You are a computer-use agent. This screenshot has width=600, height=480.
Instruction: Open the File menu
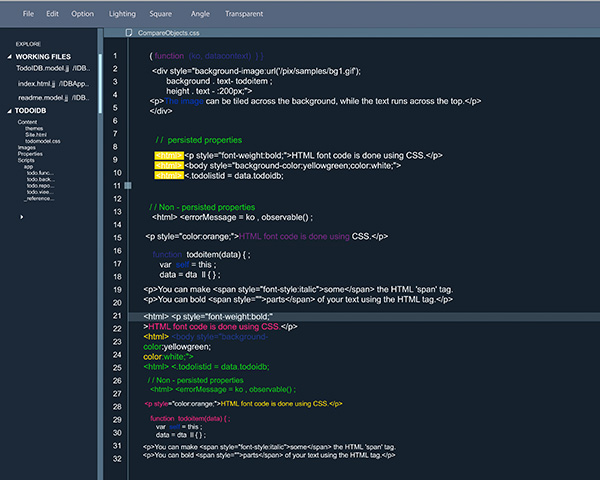point(28,14)
